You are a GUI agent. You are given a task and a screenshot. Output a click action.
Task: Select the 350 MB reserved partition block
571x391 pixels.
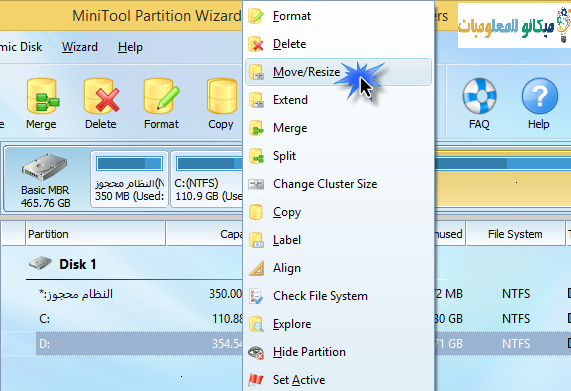click(x=129, y=179)
